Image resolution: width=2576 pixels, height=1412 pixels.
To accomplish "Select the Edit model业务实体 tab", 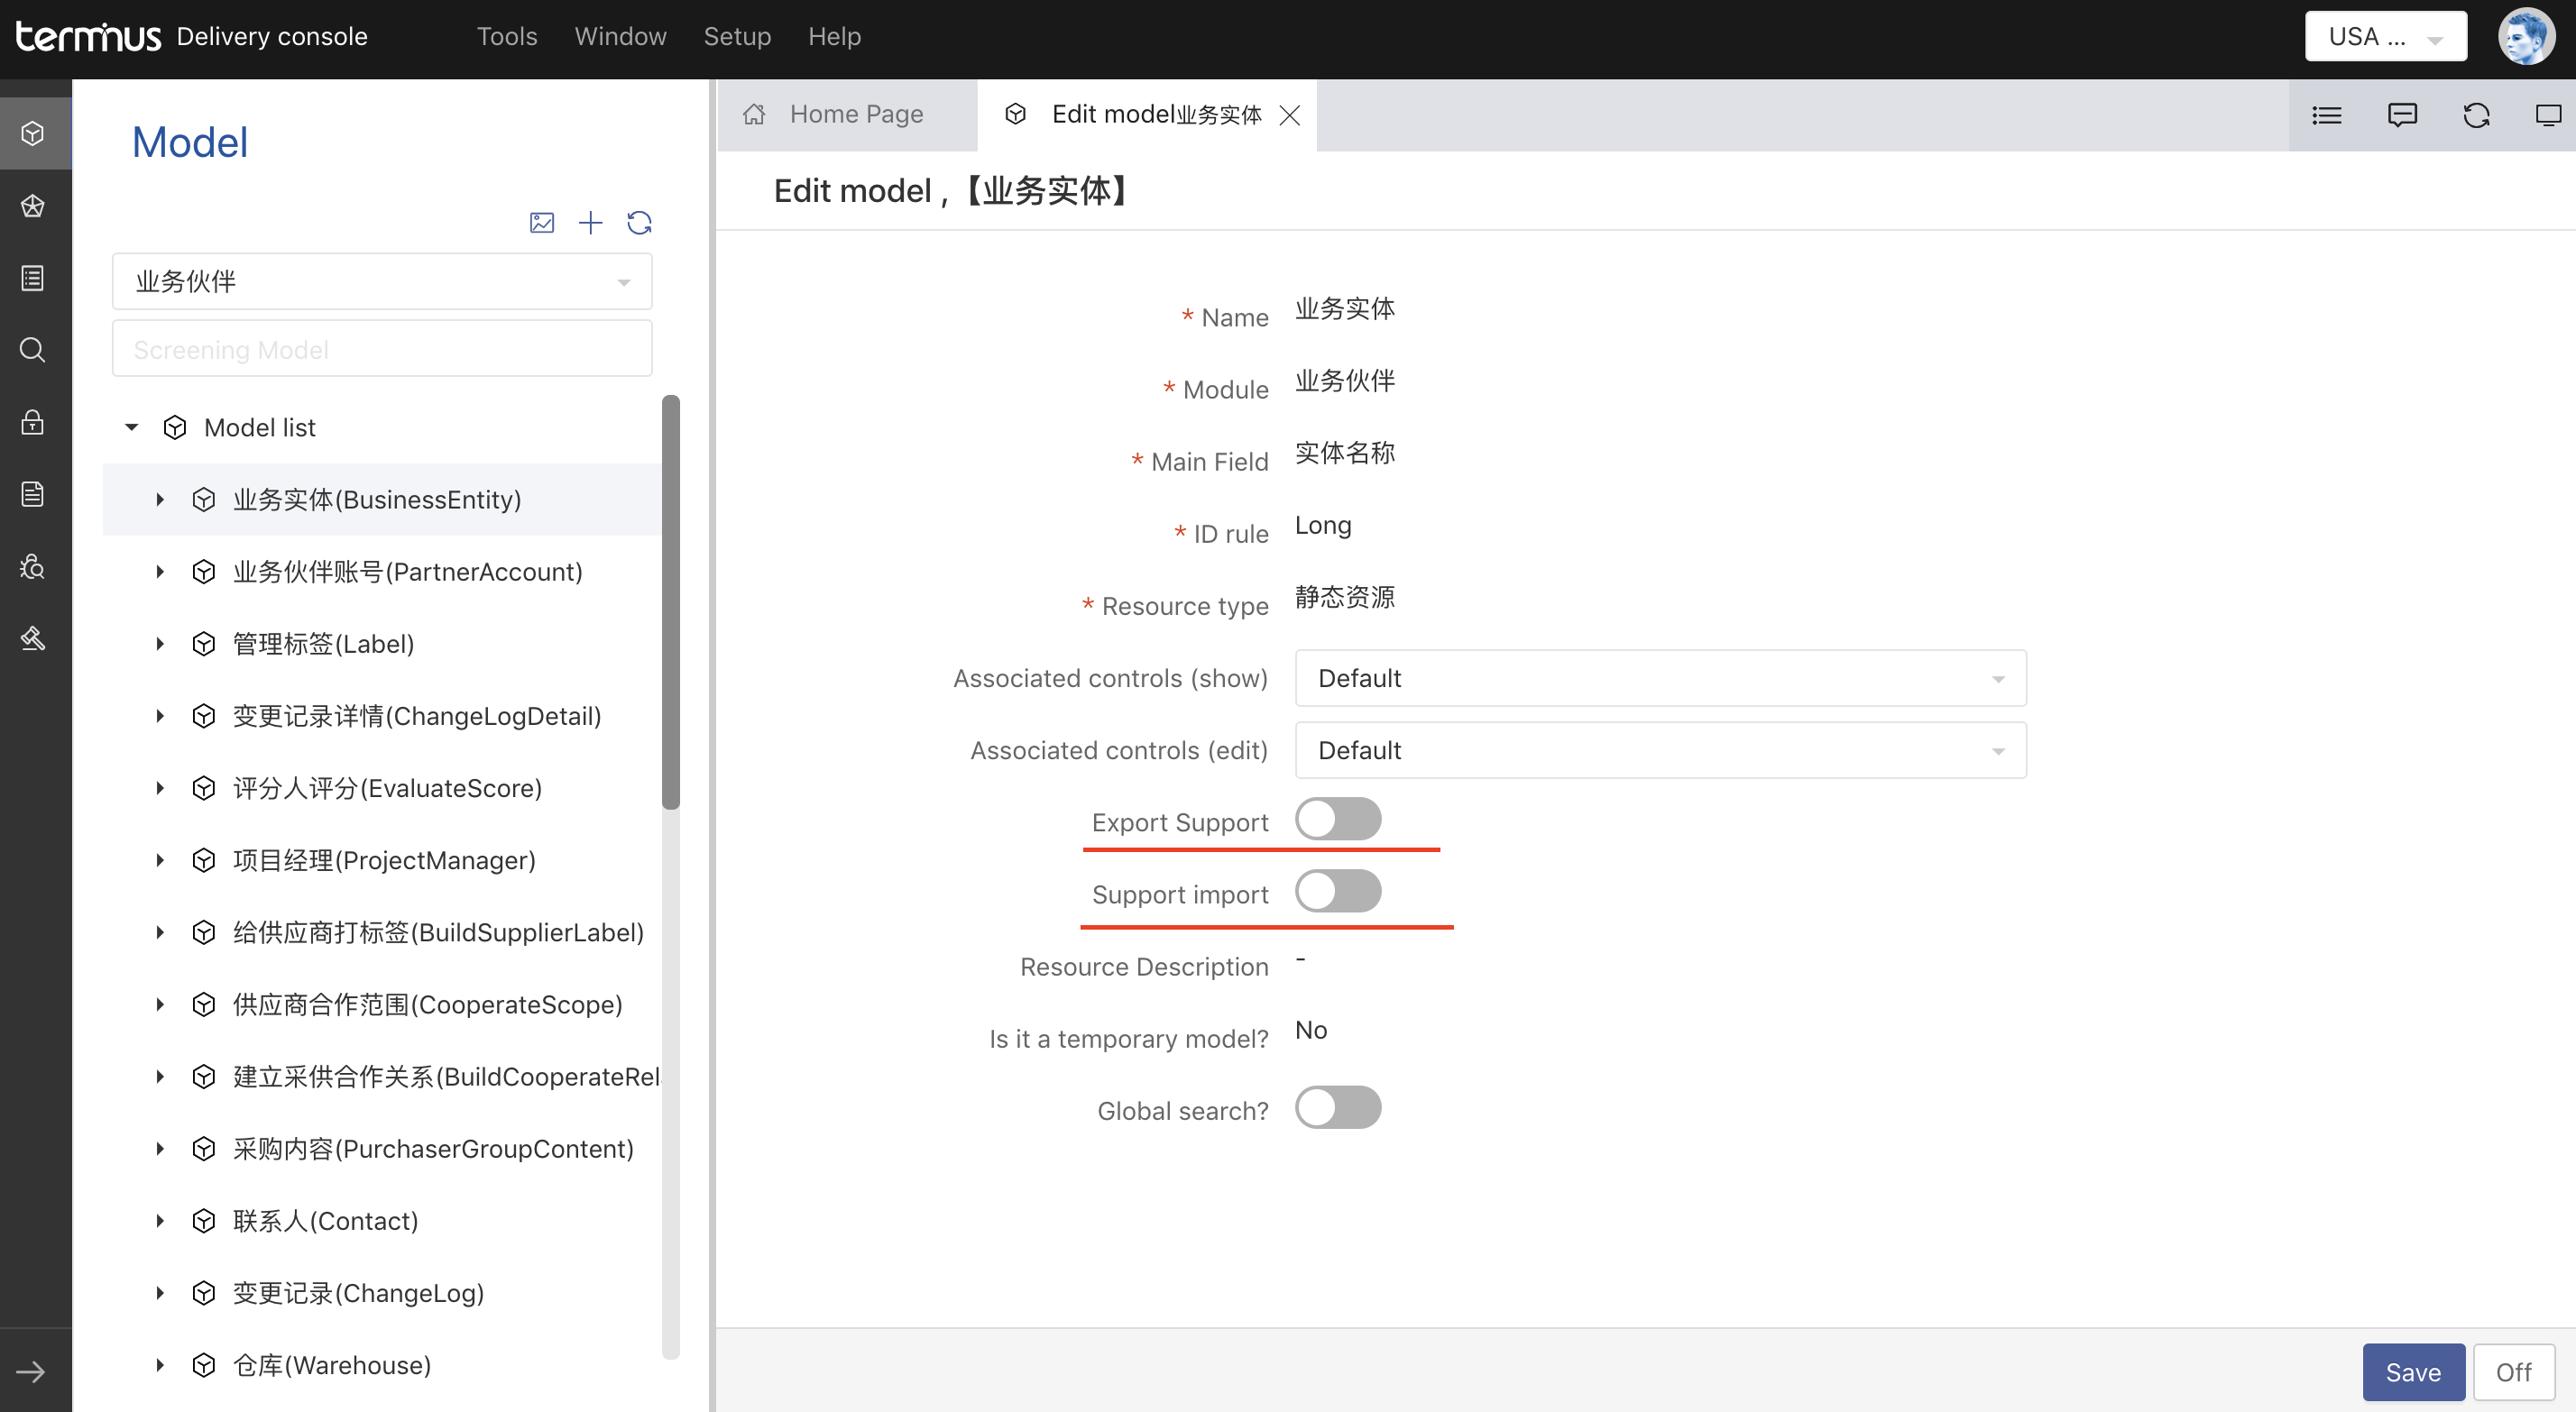I will [1147, 115].
